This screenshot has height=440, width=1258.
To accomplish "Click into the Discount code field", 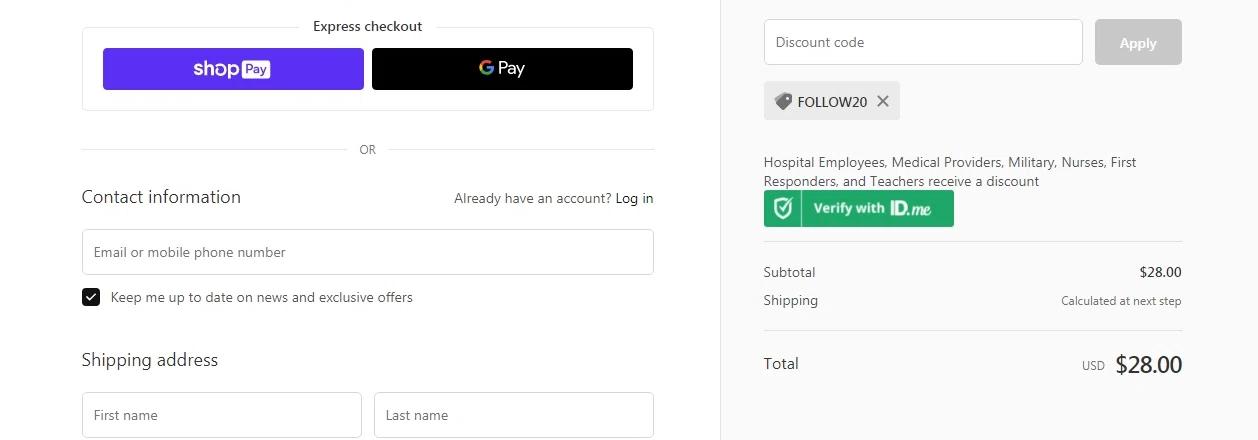I will click(x=922, y=42).
